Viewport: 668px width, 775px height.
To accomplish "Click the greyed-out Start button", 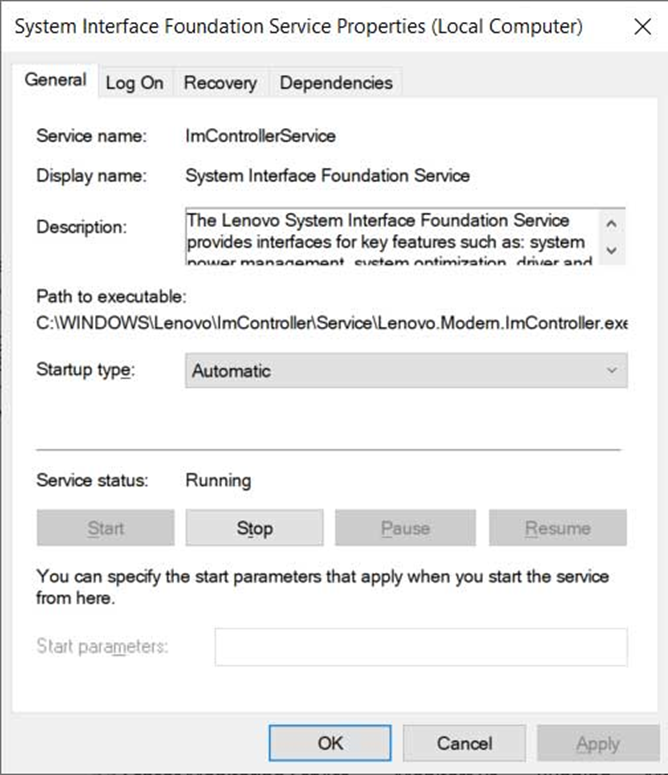I will (x=105, y=528).
